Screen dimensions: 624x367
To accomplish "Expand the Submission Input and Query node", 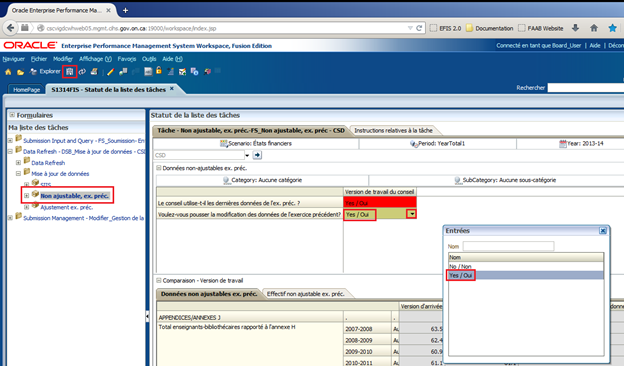I will 10,141.
